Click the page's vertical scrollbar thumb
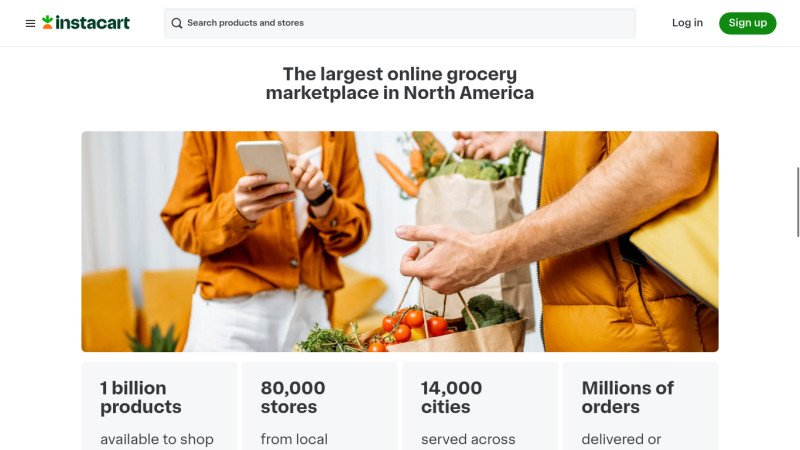 (x=797, y=200)
